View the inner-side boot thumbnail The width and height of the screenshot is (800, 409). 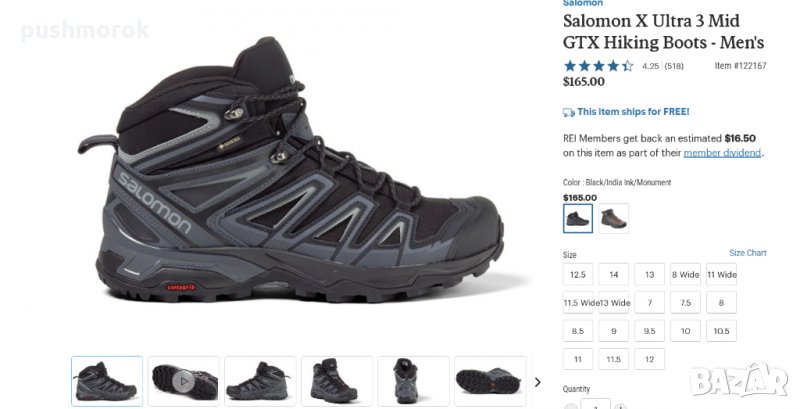260,381
